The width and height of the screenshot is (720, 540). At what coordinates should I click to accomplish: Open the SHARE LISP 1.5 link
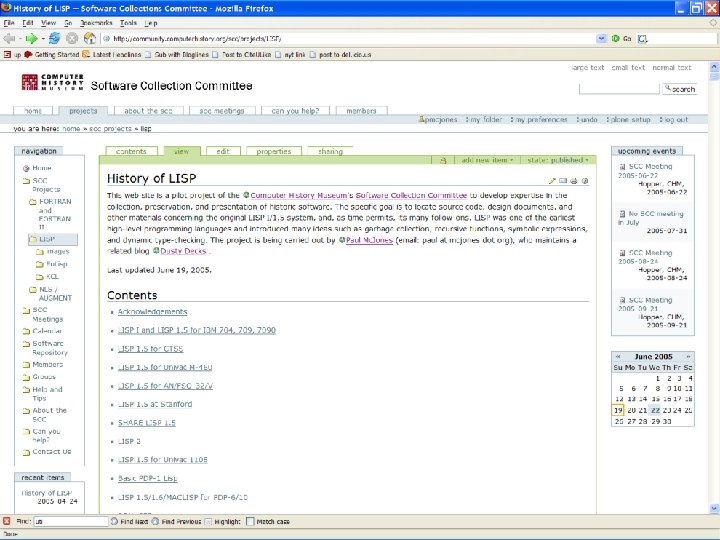[147, 423]
